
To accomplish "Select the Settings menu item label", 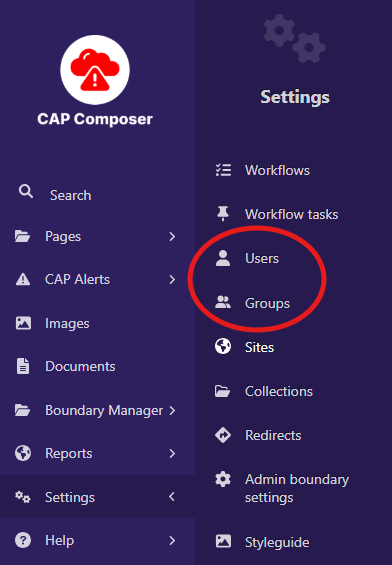I will coord(70,497).
